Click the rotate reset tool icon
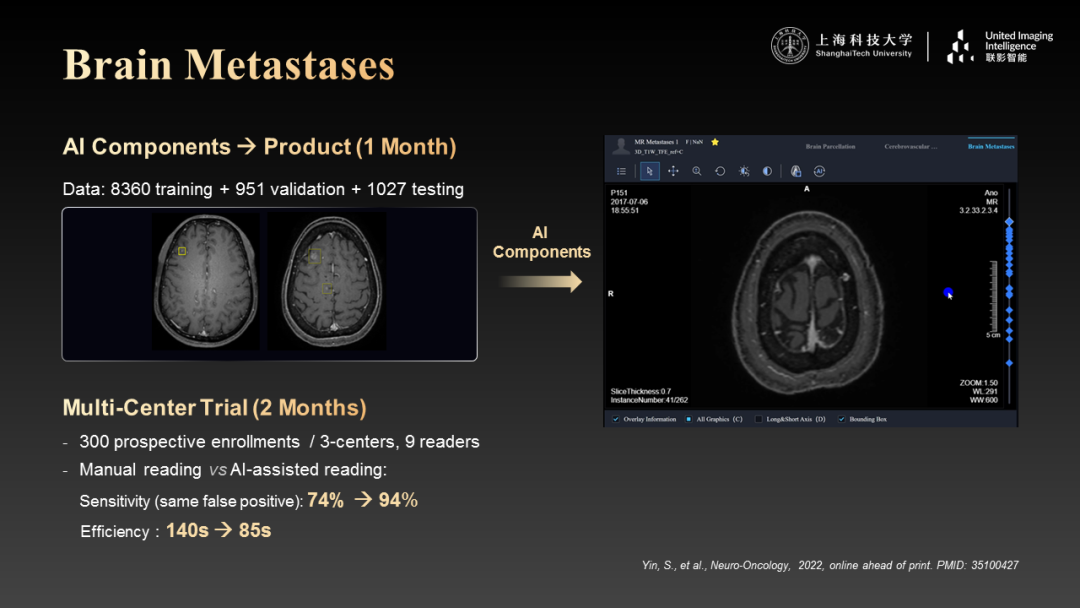The height and width of the screenshot is (608, 1080). tap(720, 171)
